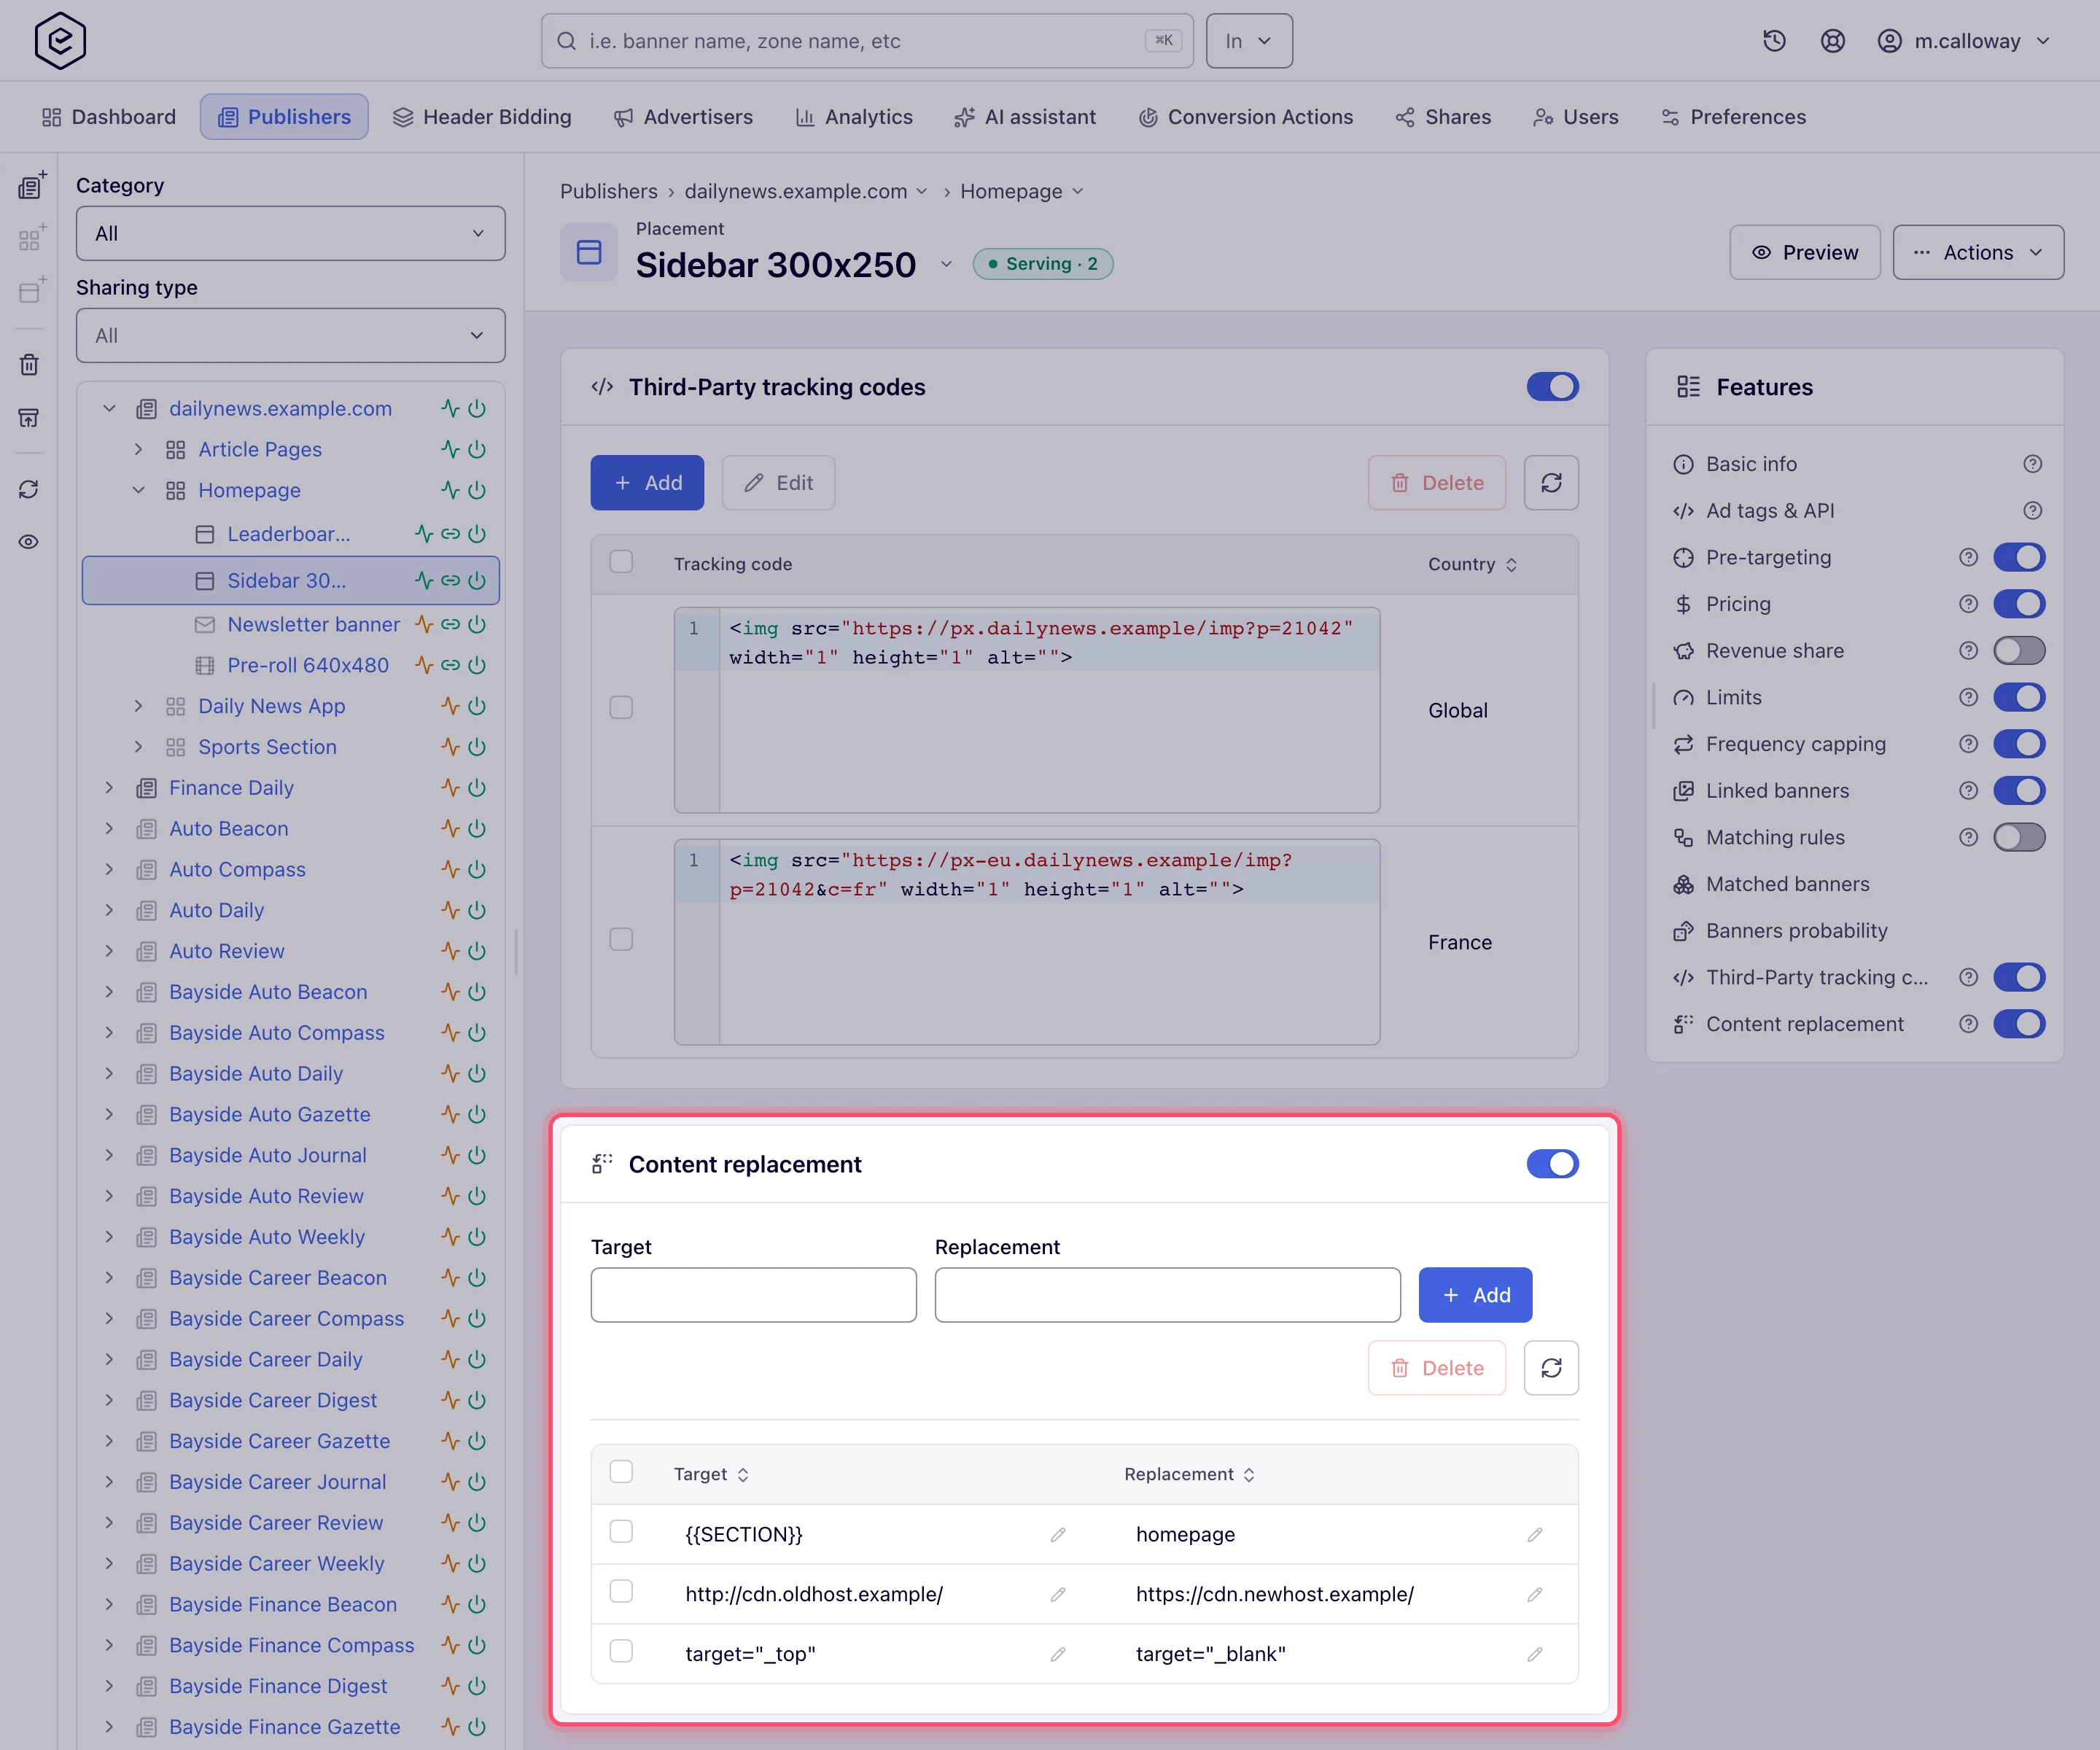The image size is (2100, 1750).
Task: Turn off Third-Party tracking codes panel toggle
Action: 1552,387
